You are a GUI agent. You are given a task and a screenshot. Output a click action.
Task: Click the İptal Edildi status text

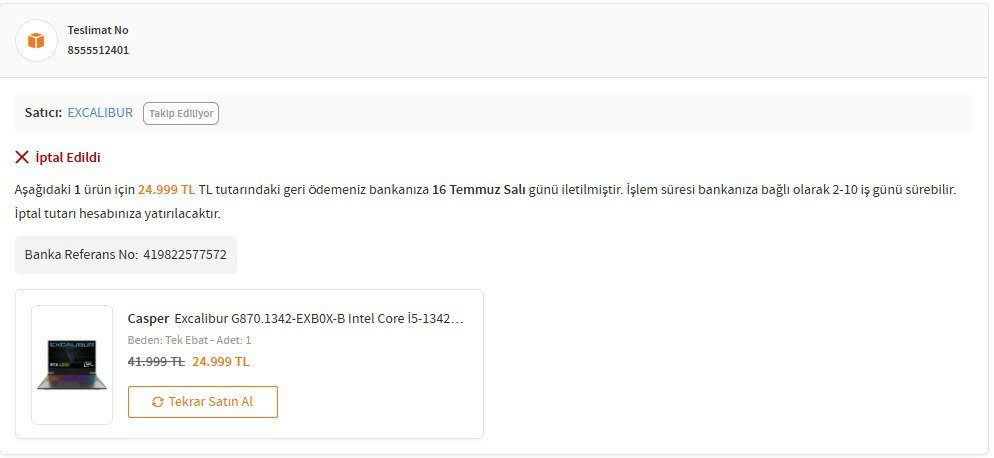(68, 157)
